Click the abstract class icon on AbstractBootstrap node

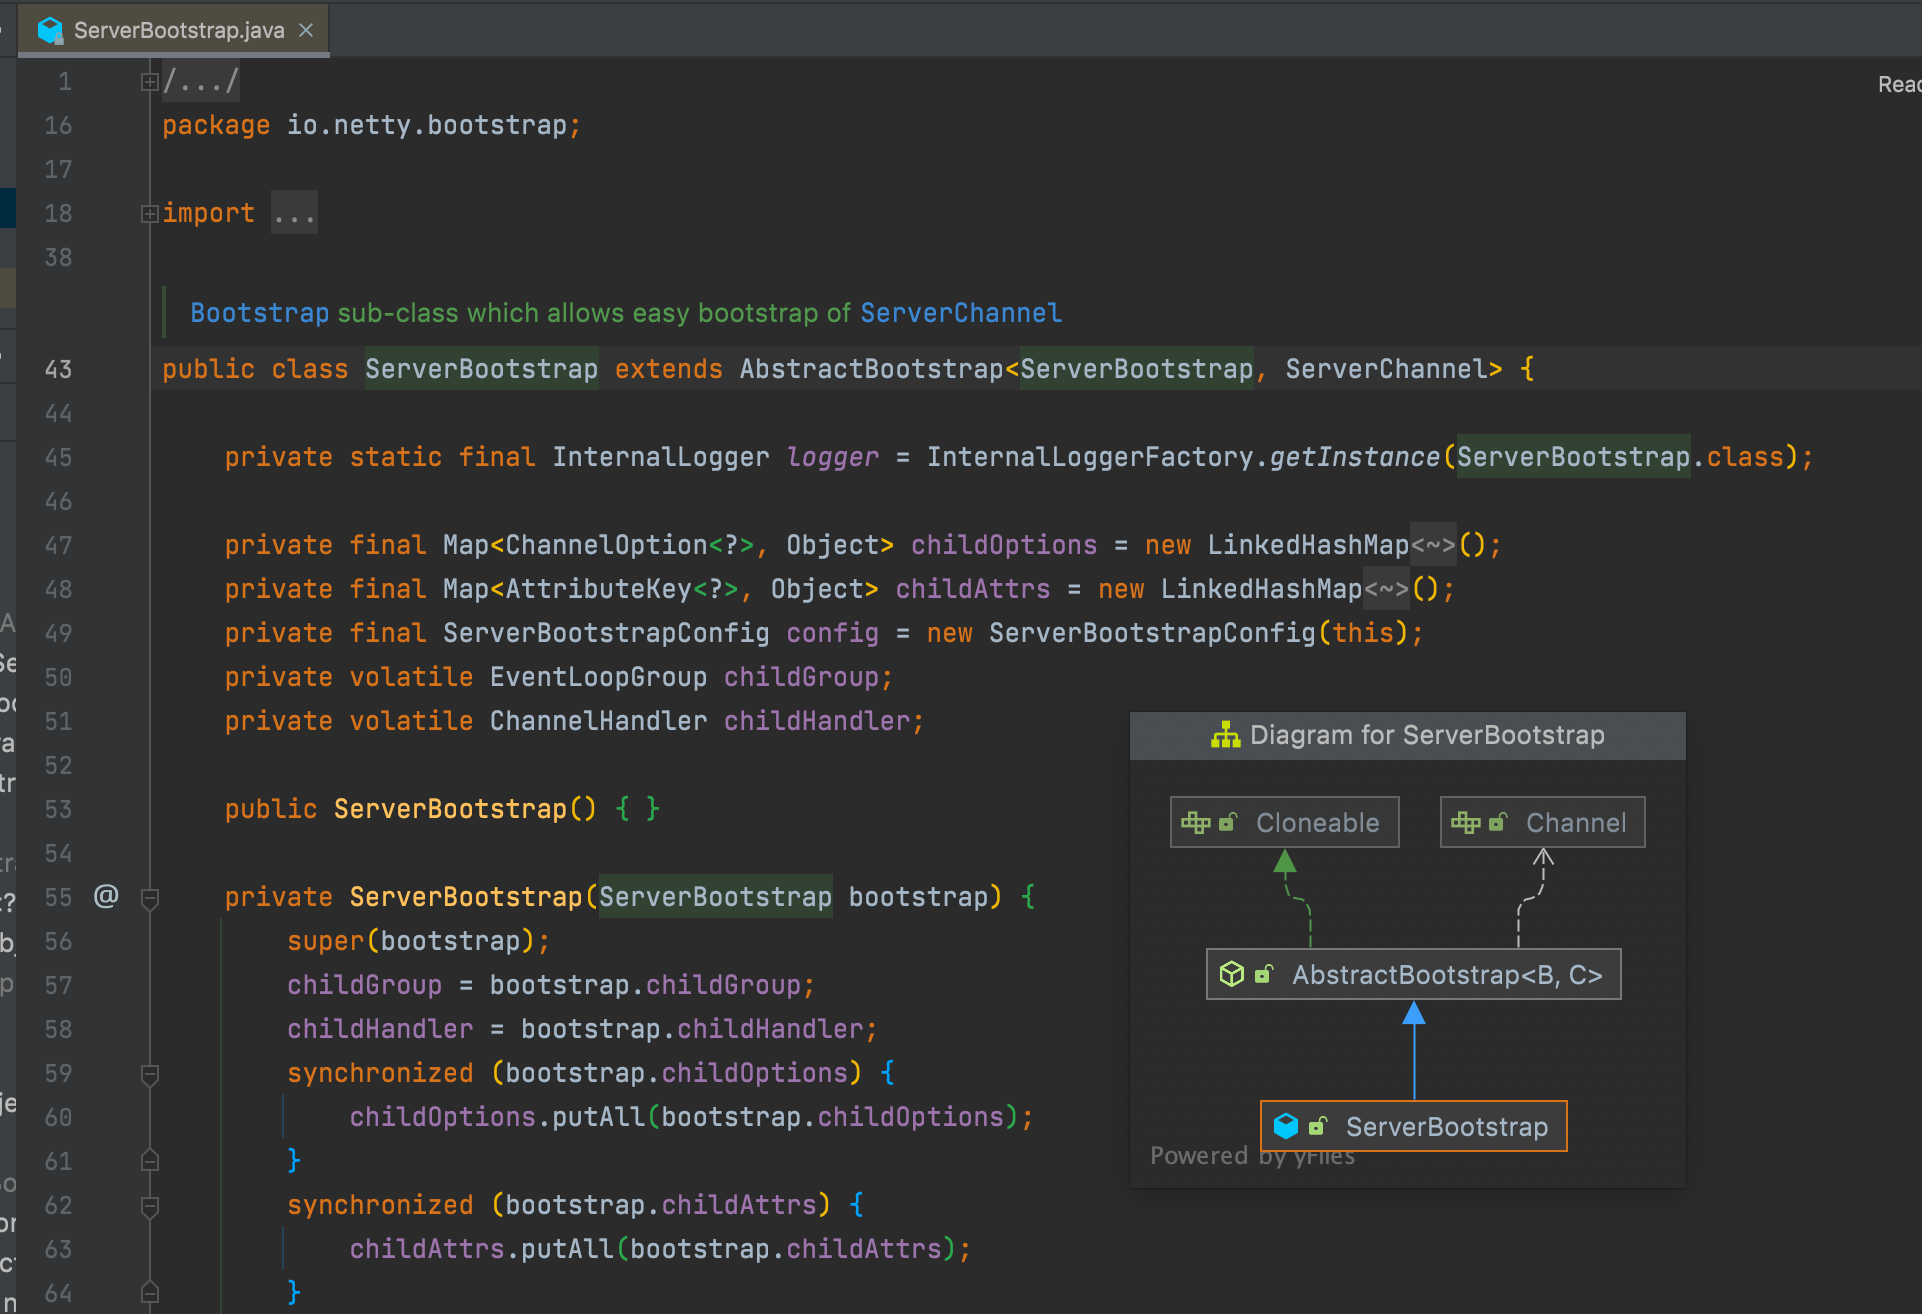click(1232, 974)
